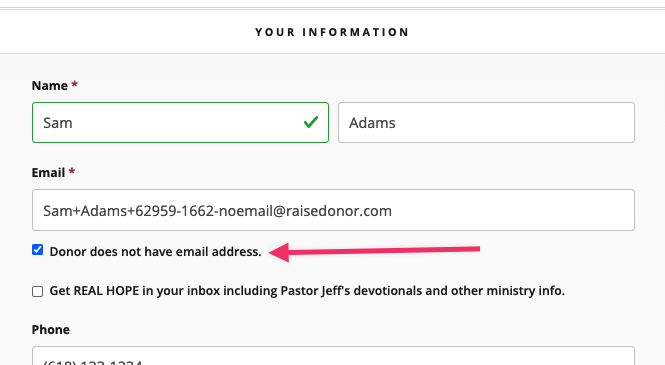Click the Name field label

50,86
